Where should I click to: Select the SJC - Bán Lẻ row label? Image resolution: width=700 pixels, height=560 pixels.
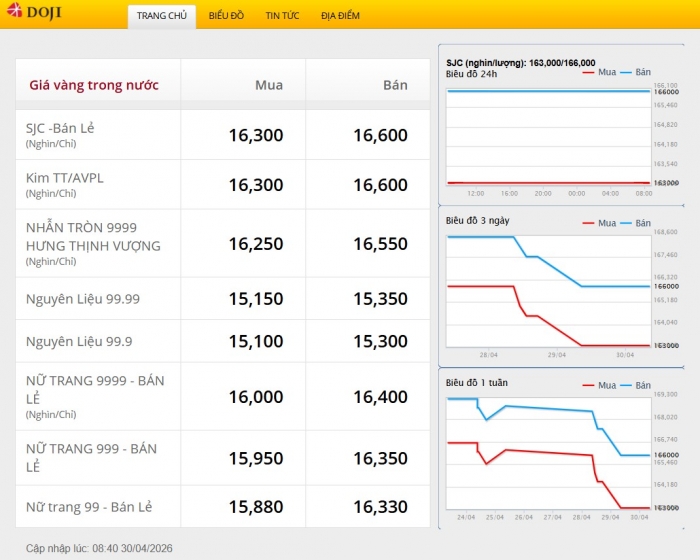[x=60, y=128]
